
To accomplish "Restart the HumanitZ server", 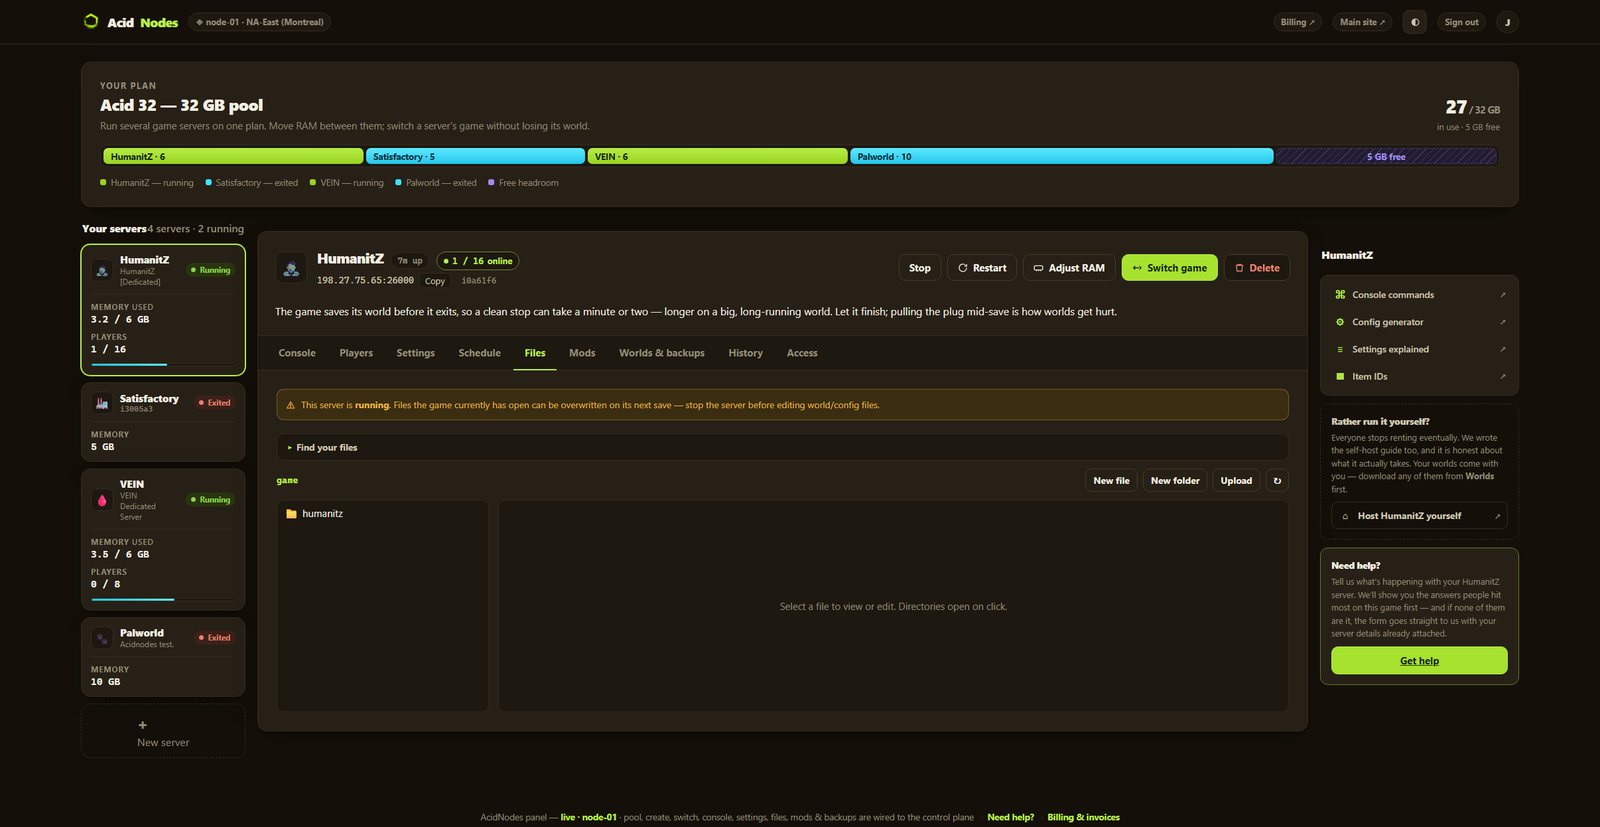I will tap(982, 268).
